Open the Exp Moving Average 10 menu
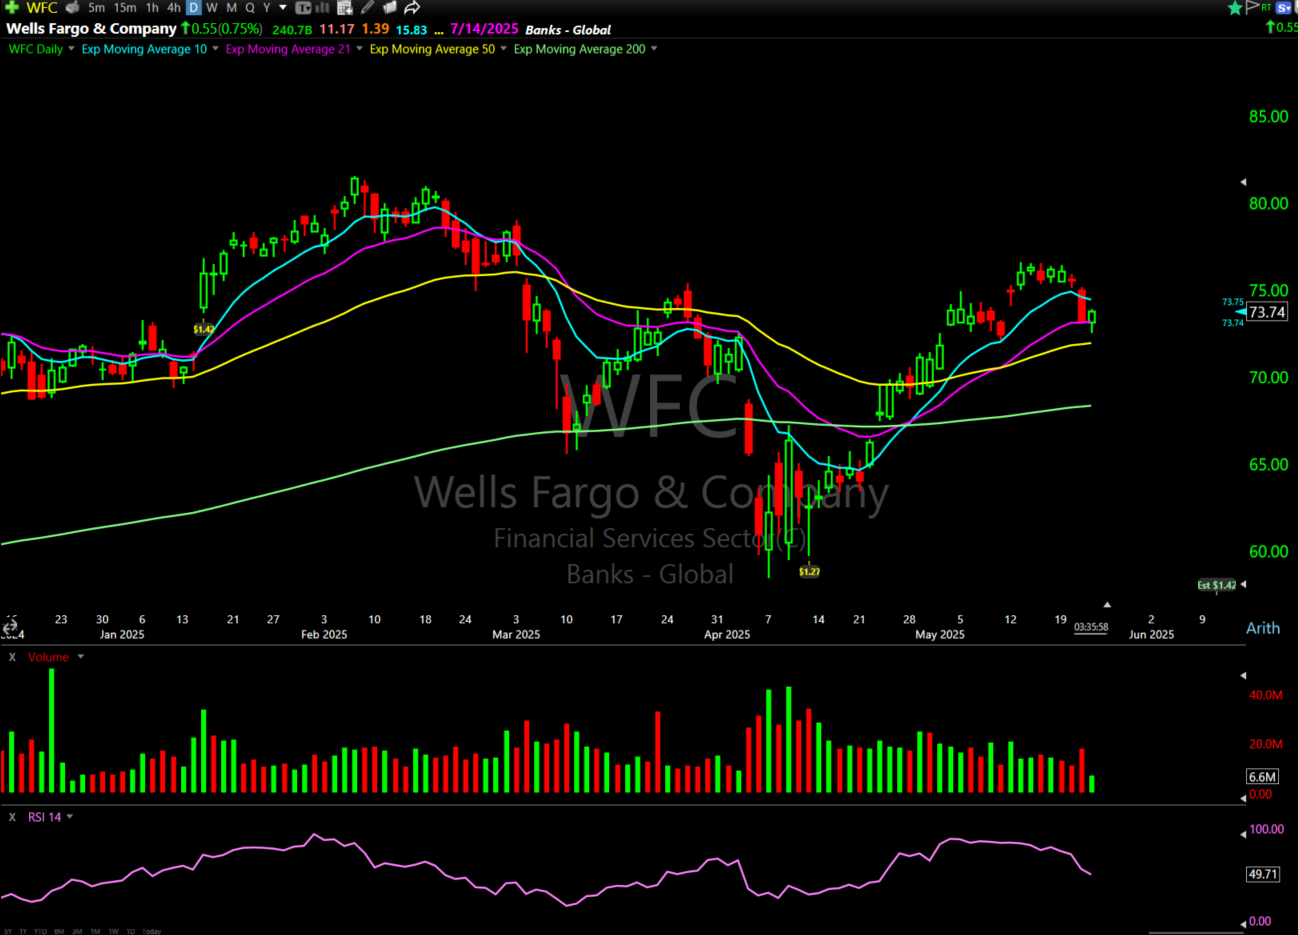 (x=215, y=49)
